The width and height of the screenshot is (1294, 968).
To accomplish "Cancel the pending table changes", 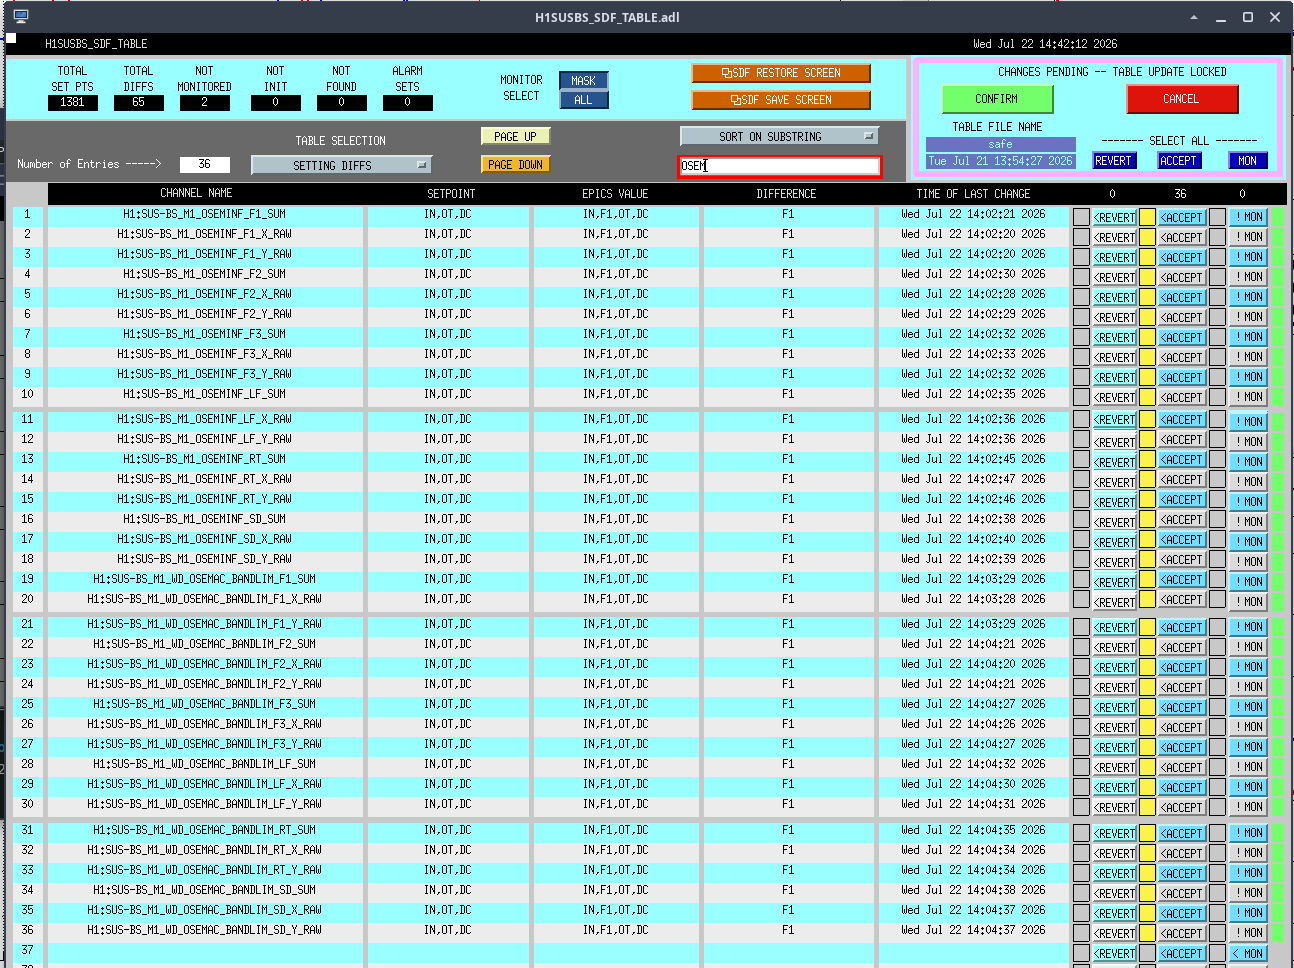I will click(1182, 99).
